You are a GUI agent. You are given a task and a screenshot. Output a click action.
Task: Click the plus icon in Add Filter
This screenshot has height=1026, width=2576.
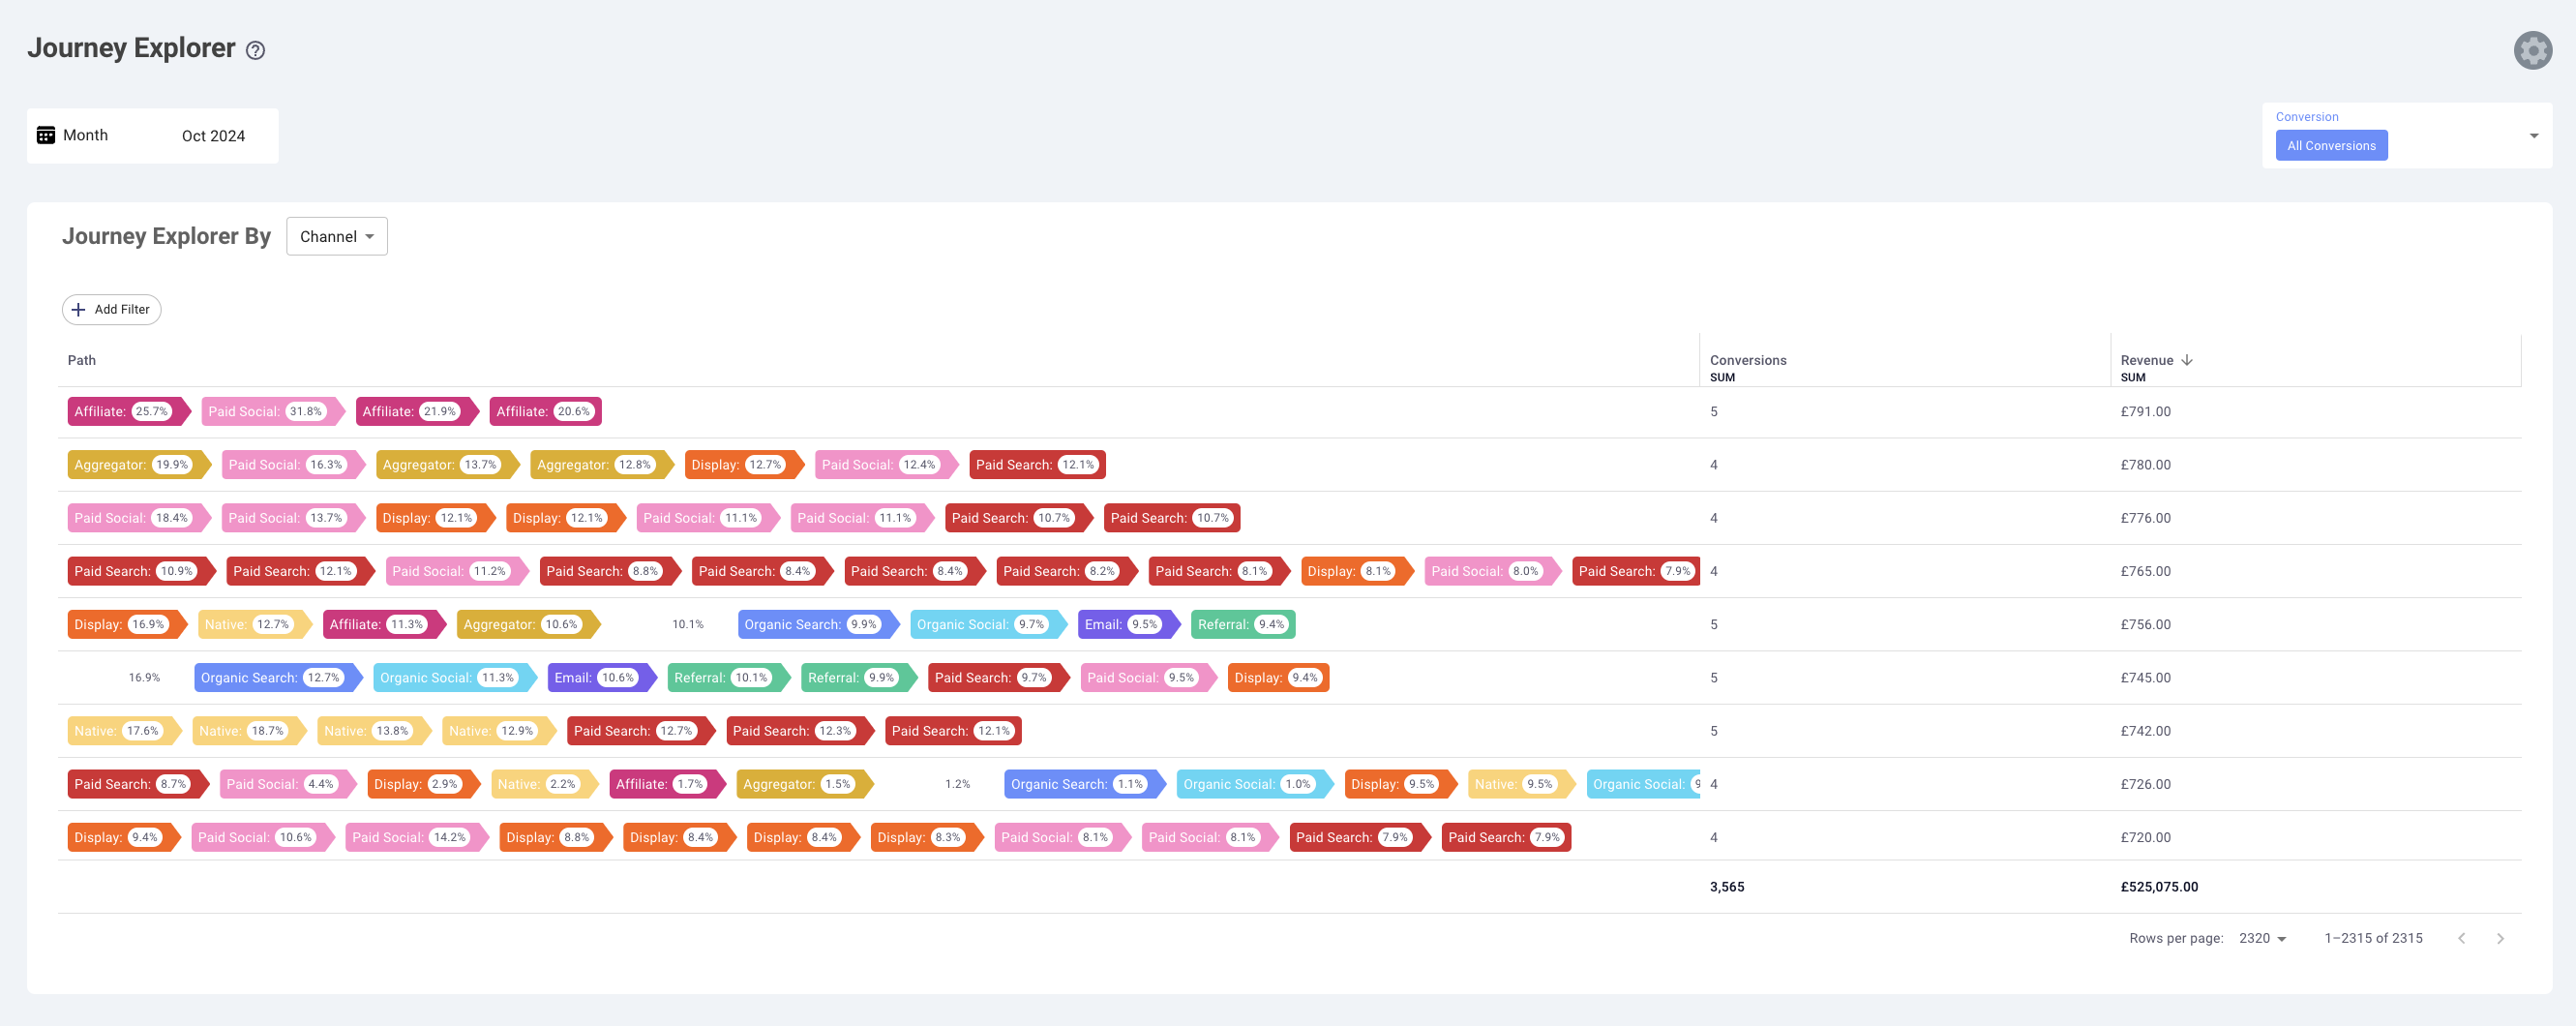pyautogui.click(x=79, y=310)
